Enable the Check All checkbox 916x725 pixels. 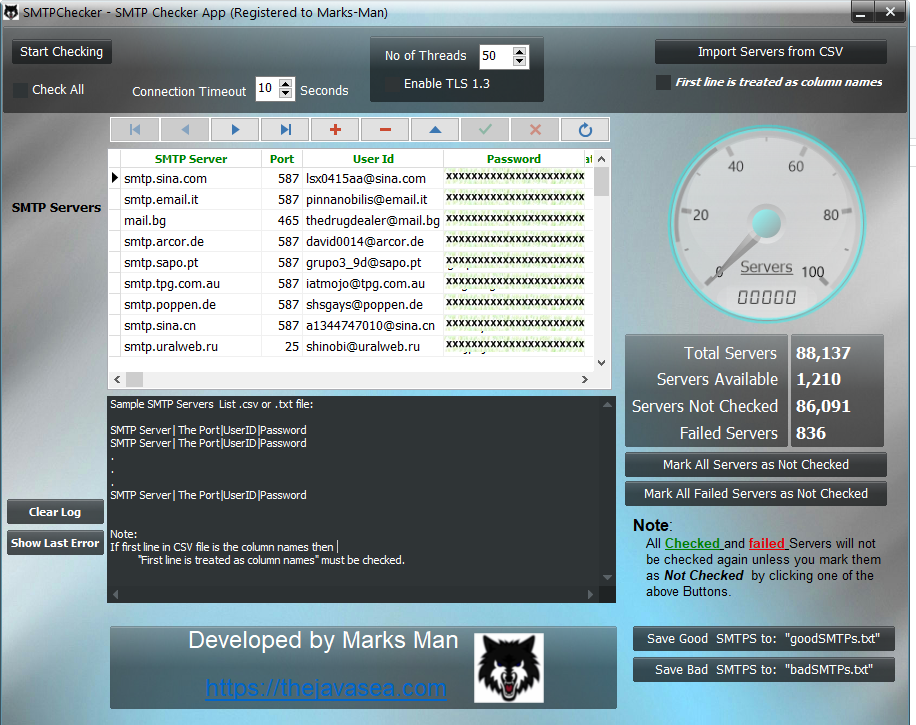pyautogui.click(x=21, y=90)
